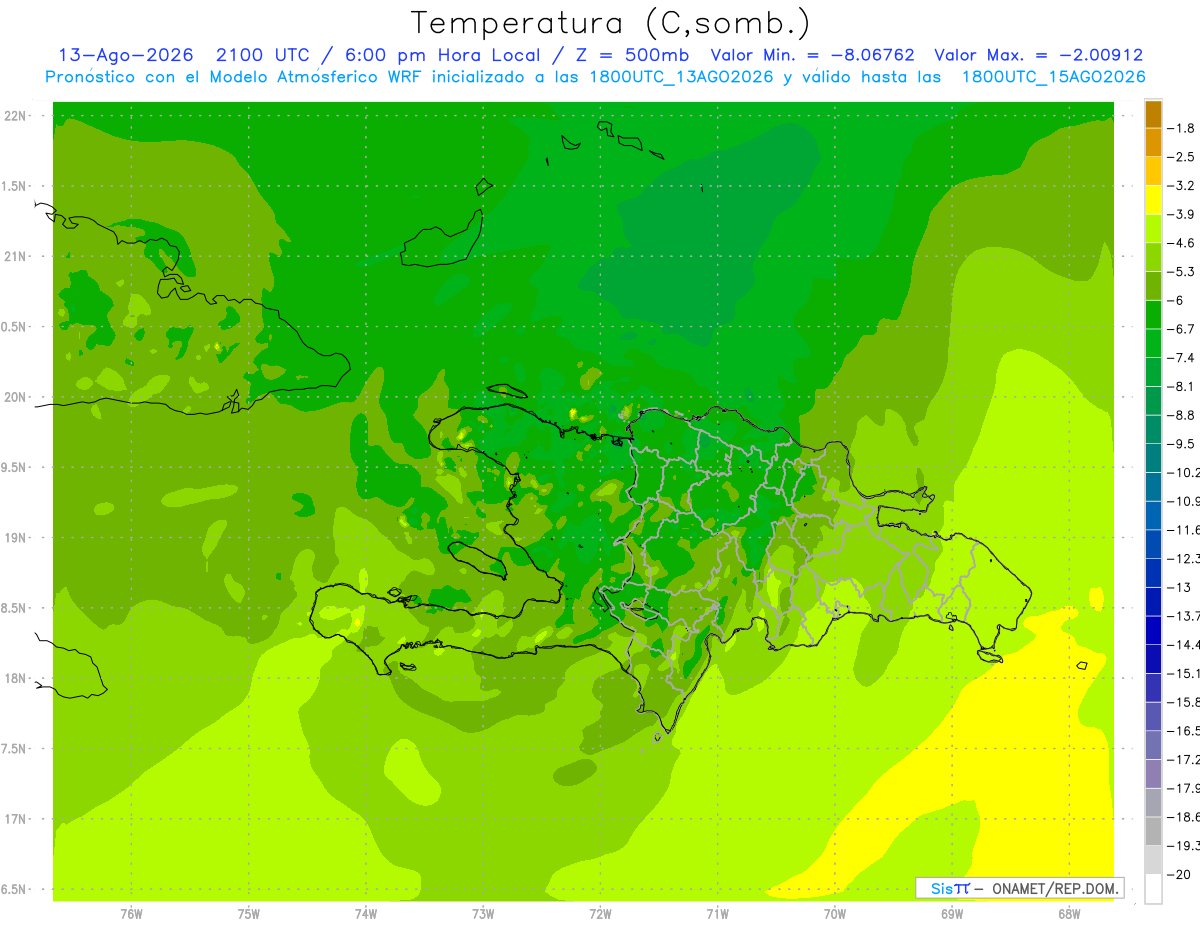The width and height of the screenshot is (1200, 927).
Task: Click the "-12.3" color scale label
Action: (1183, 558)
